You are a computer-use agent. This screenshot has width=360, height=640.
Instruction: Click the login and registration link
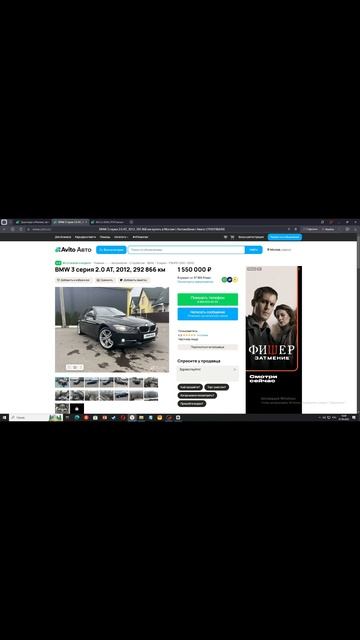click(251, 237)
